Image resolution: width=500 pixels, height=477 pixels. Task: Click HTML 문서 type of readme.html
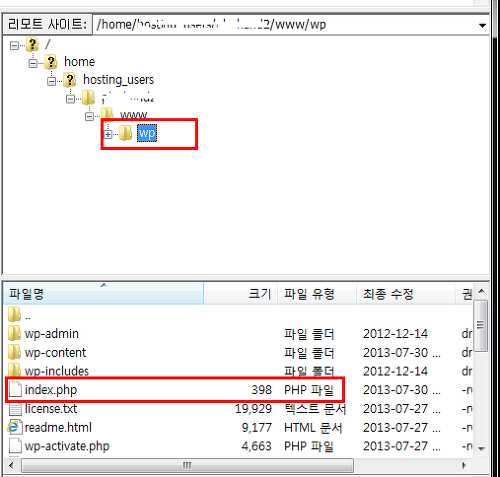(313, 428)
